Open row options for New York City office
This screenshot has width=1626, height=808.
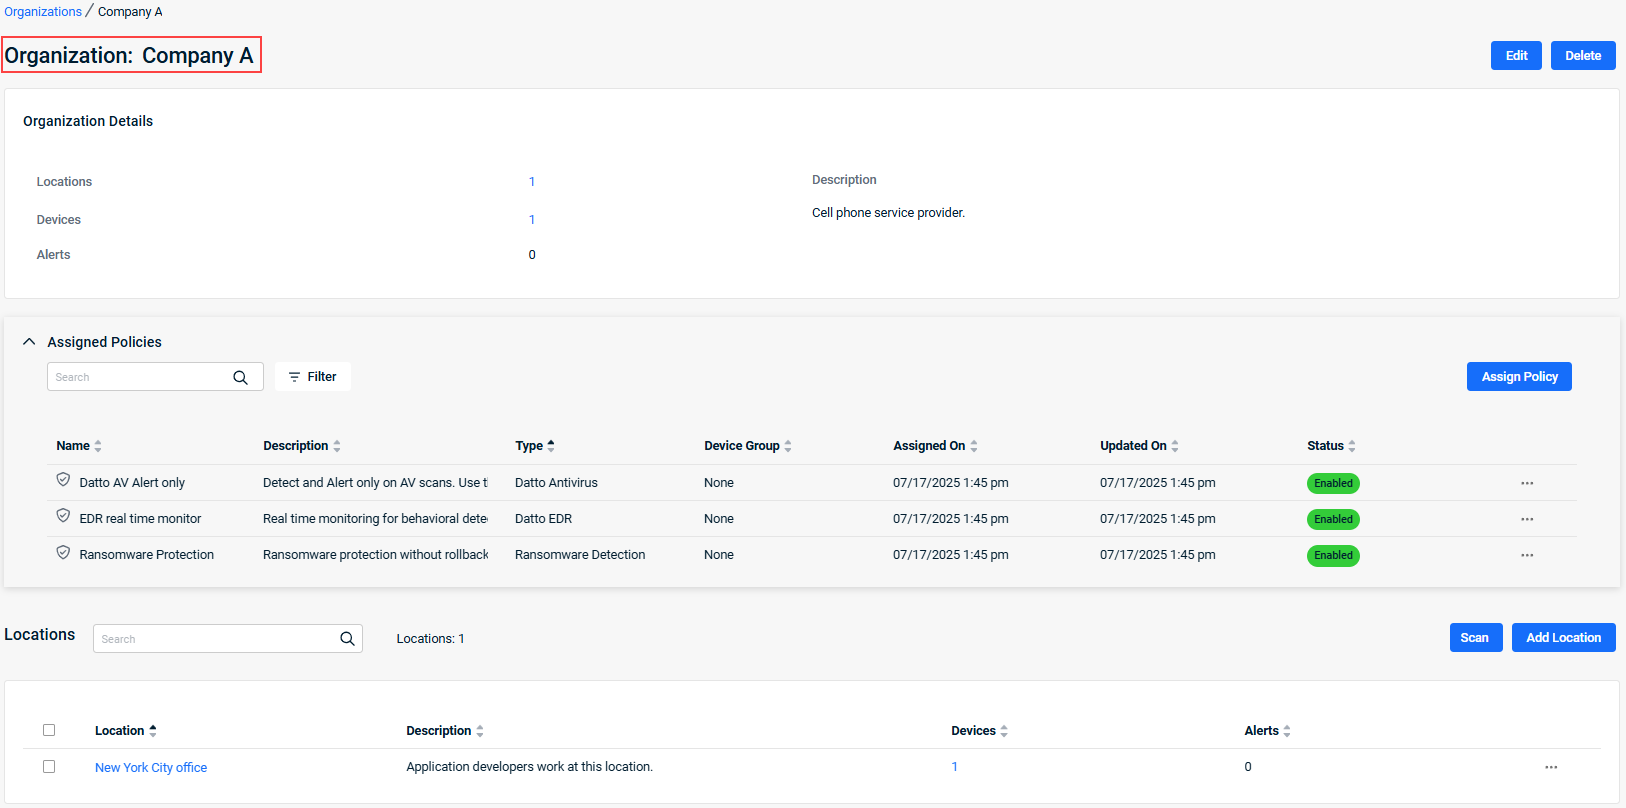(x=1551, y=767)
